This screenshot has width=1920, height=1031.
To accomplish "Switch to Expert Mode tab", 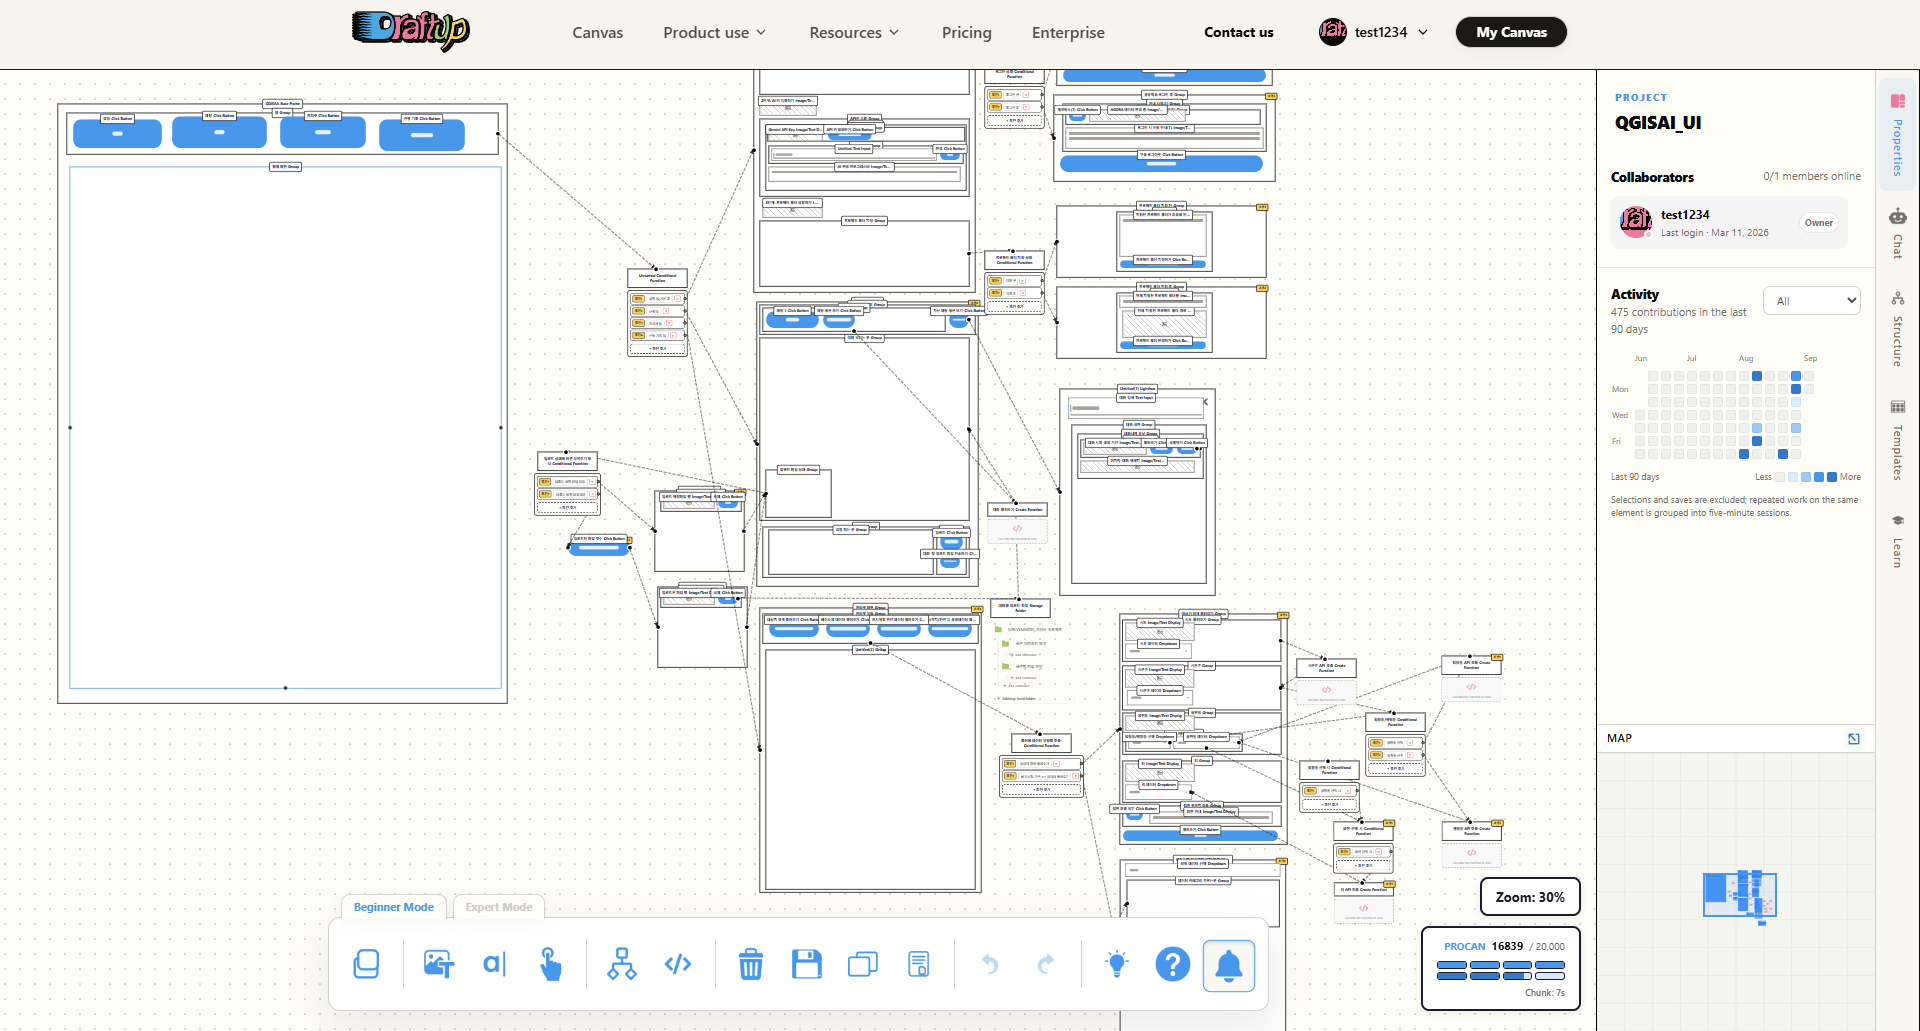I will coord(499,907).
